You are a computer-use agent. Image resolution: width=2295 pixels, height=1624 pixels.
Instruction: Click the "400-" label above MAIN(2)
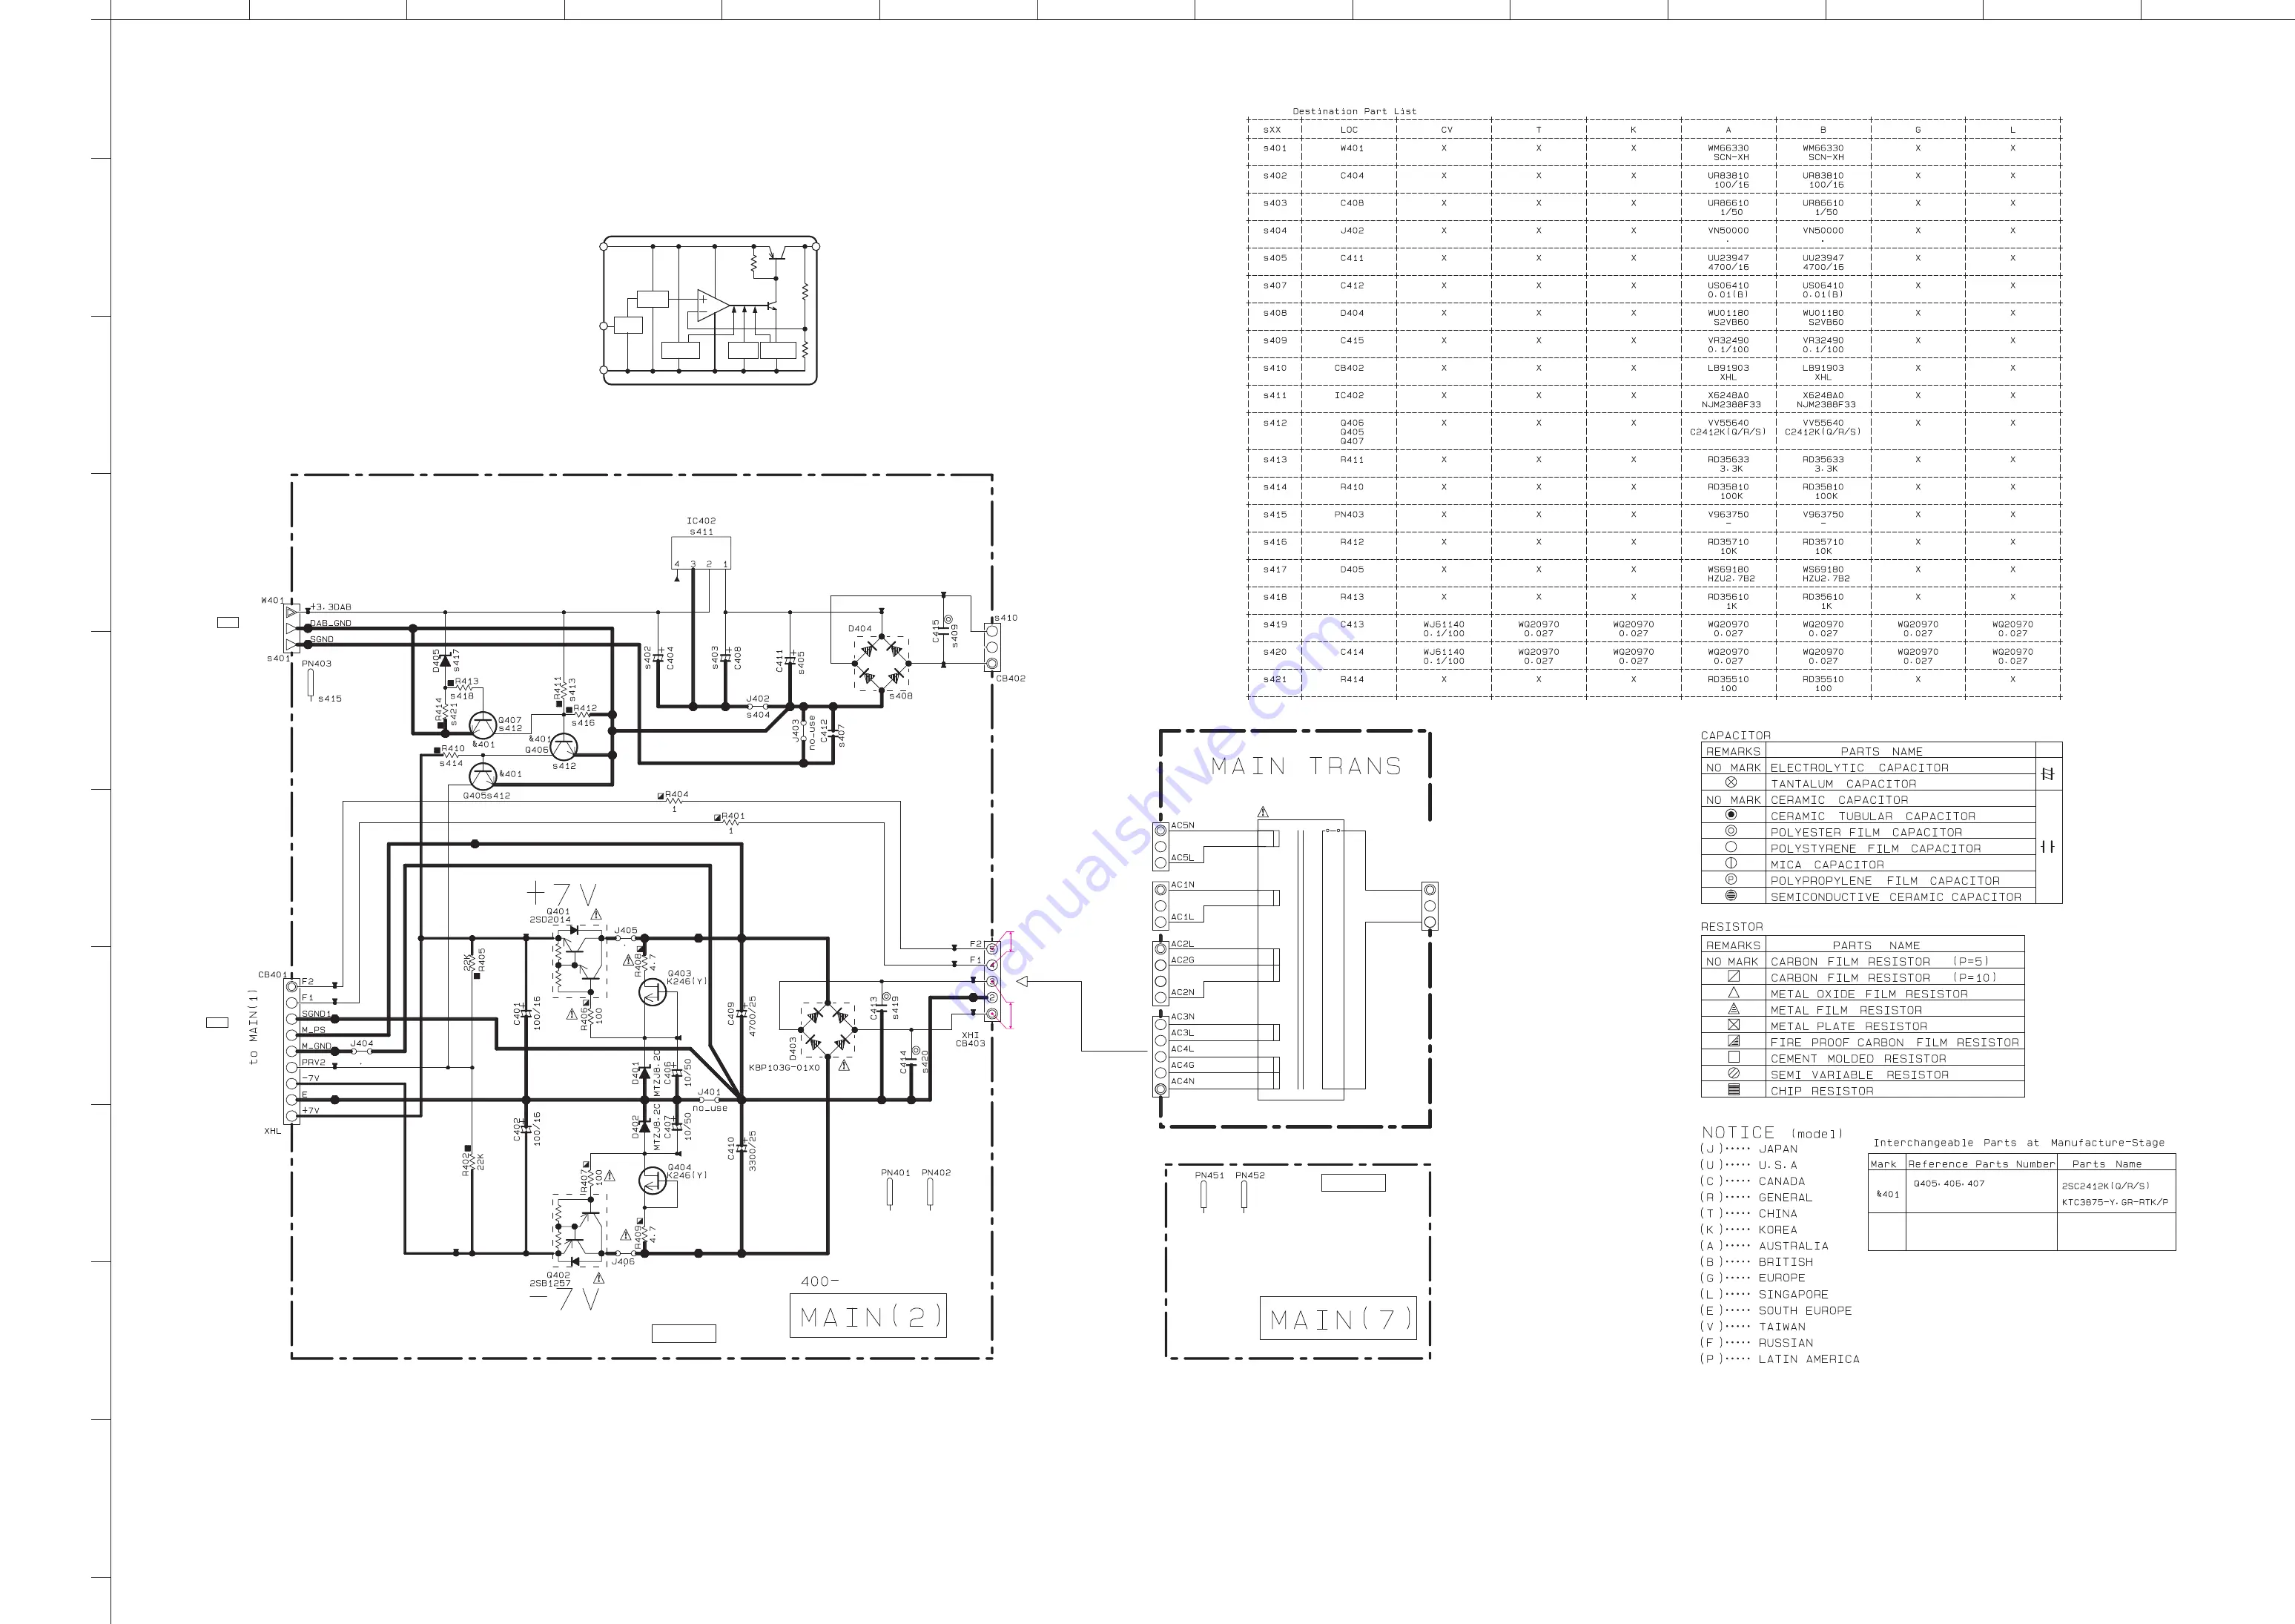(x=820, y=1281)
